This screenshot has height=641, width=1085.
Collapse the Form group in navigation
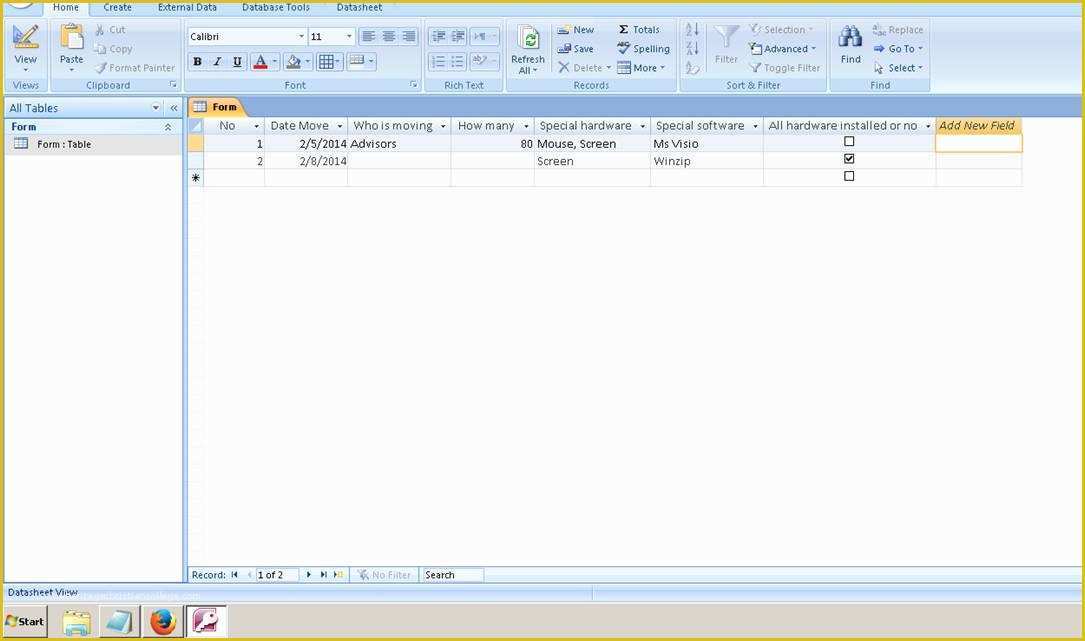[x=167, y=127]
